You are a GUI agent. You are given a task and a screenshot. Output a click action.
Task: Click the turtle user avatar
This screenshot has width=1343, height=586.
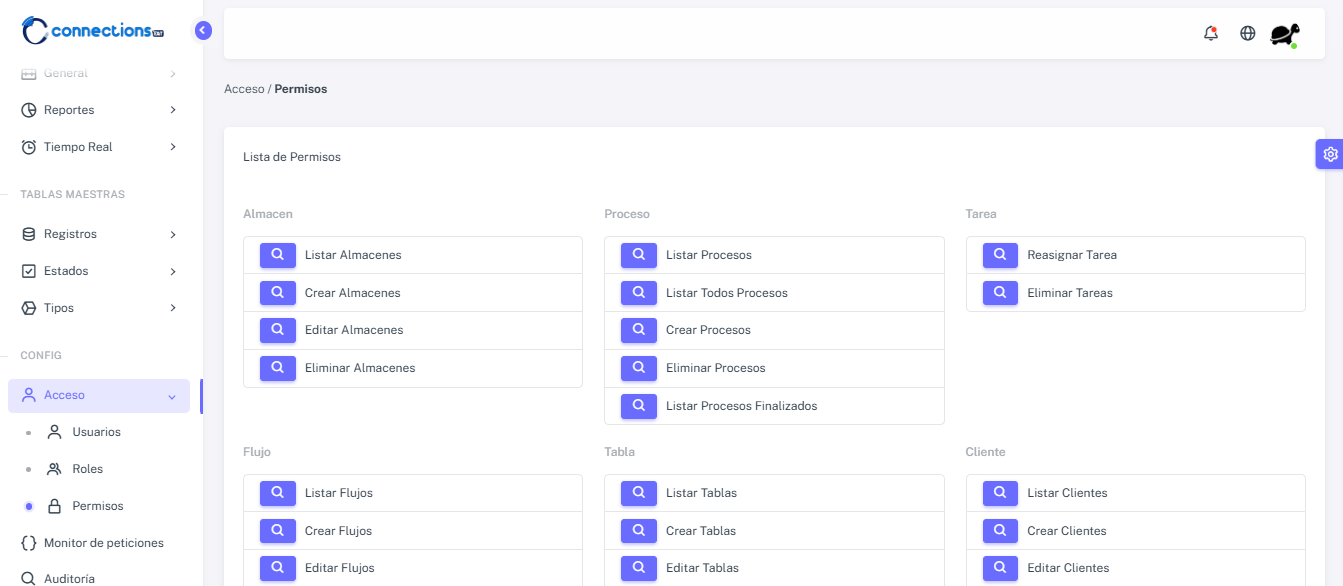click(x=1284, y=34)
